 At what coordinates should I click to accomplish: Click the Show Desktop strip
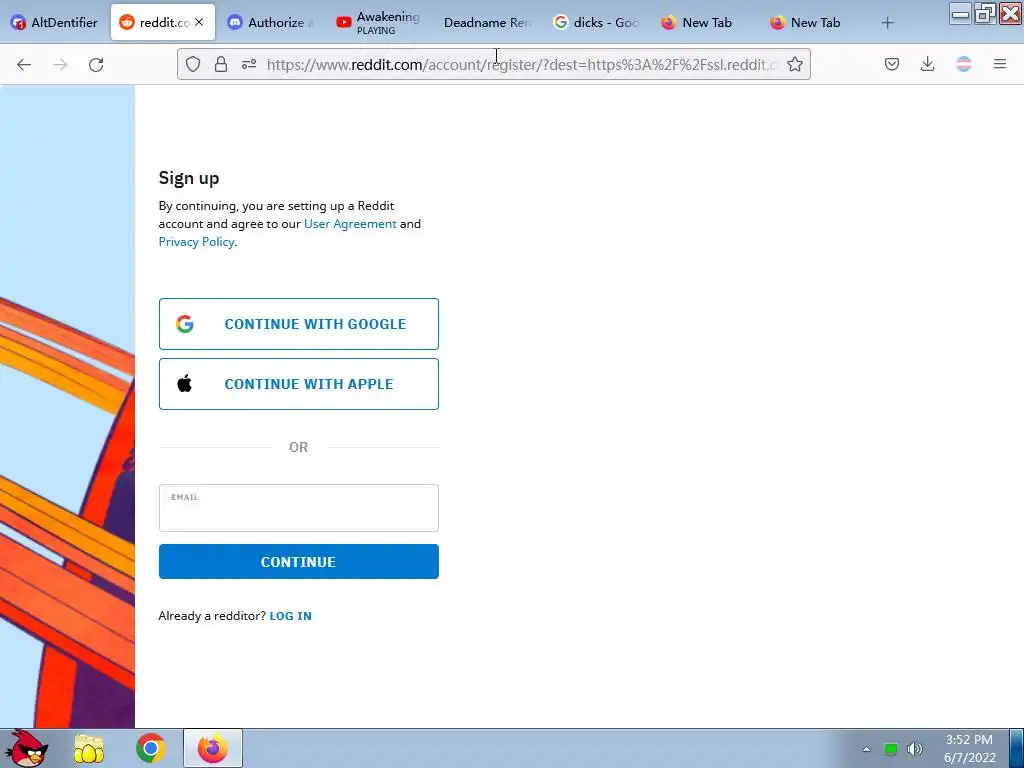coord(1016,748)
